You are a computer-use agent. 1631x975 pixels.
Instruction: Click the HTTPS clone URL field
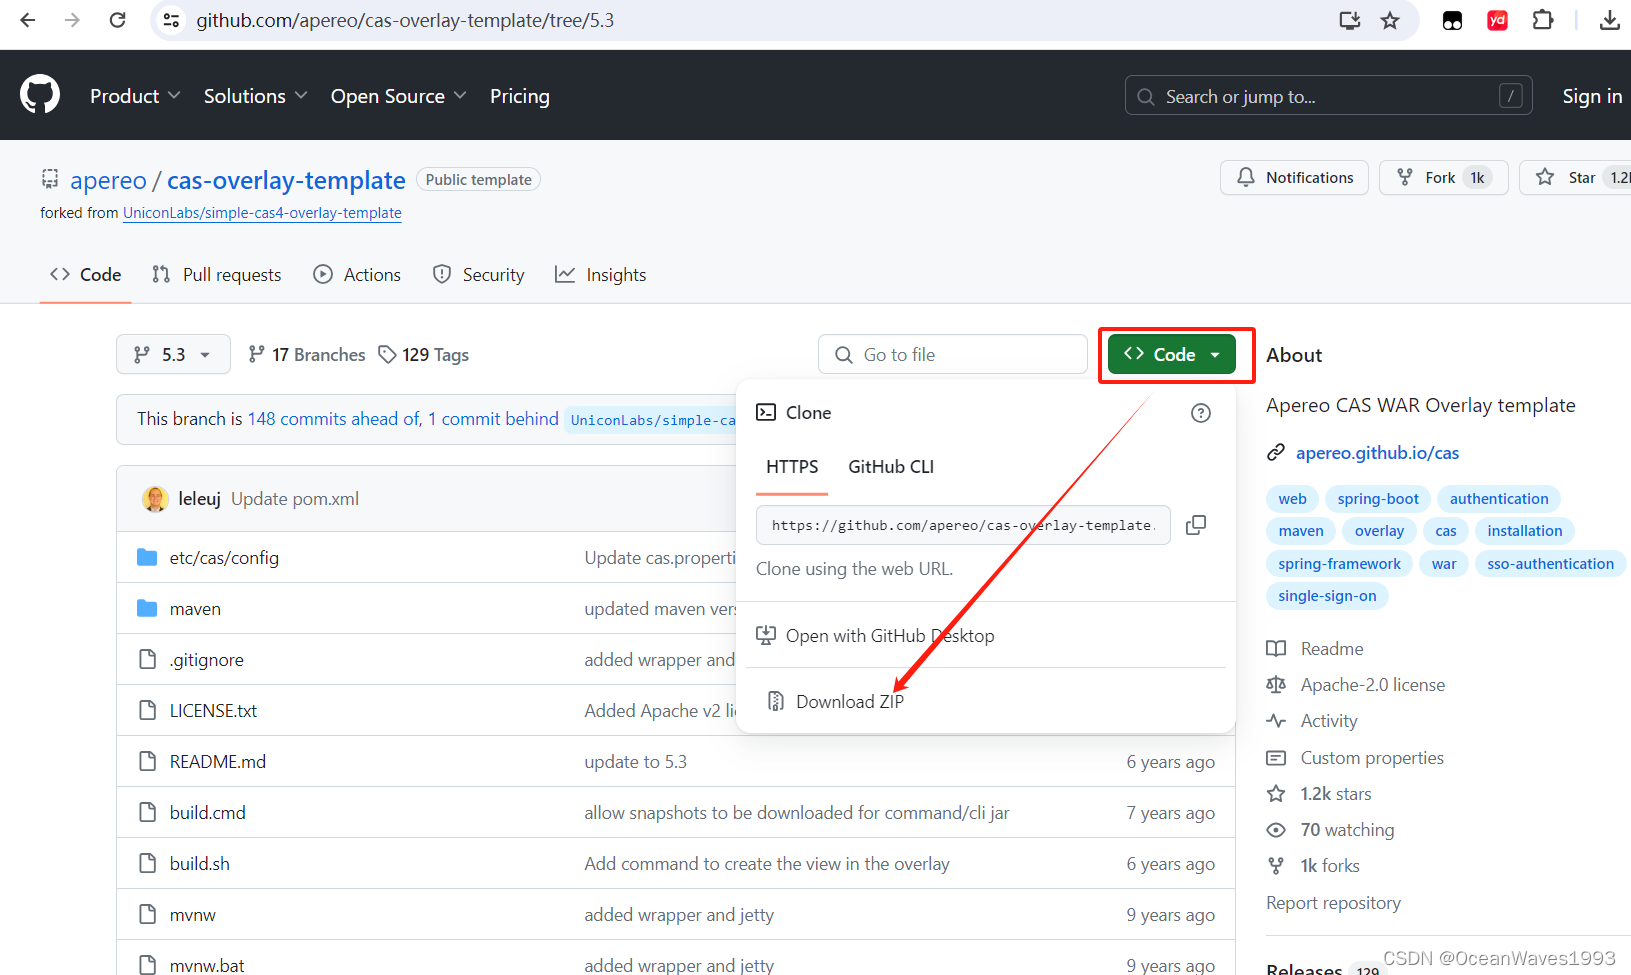pyautogui.click(x=963, y=525)
